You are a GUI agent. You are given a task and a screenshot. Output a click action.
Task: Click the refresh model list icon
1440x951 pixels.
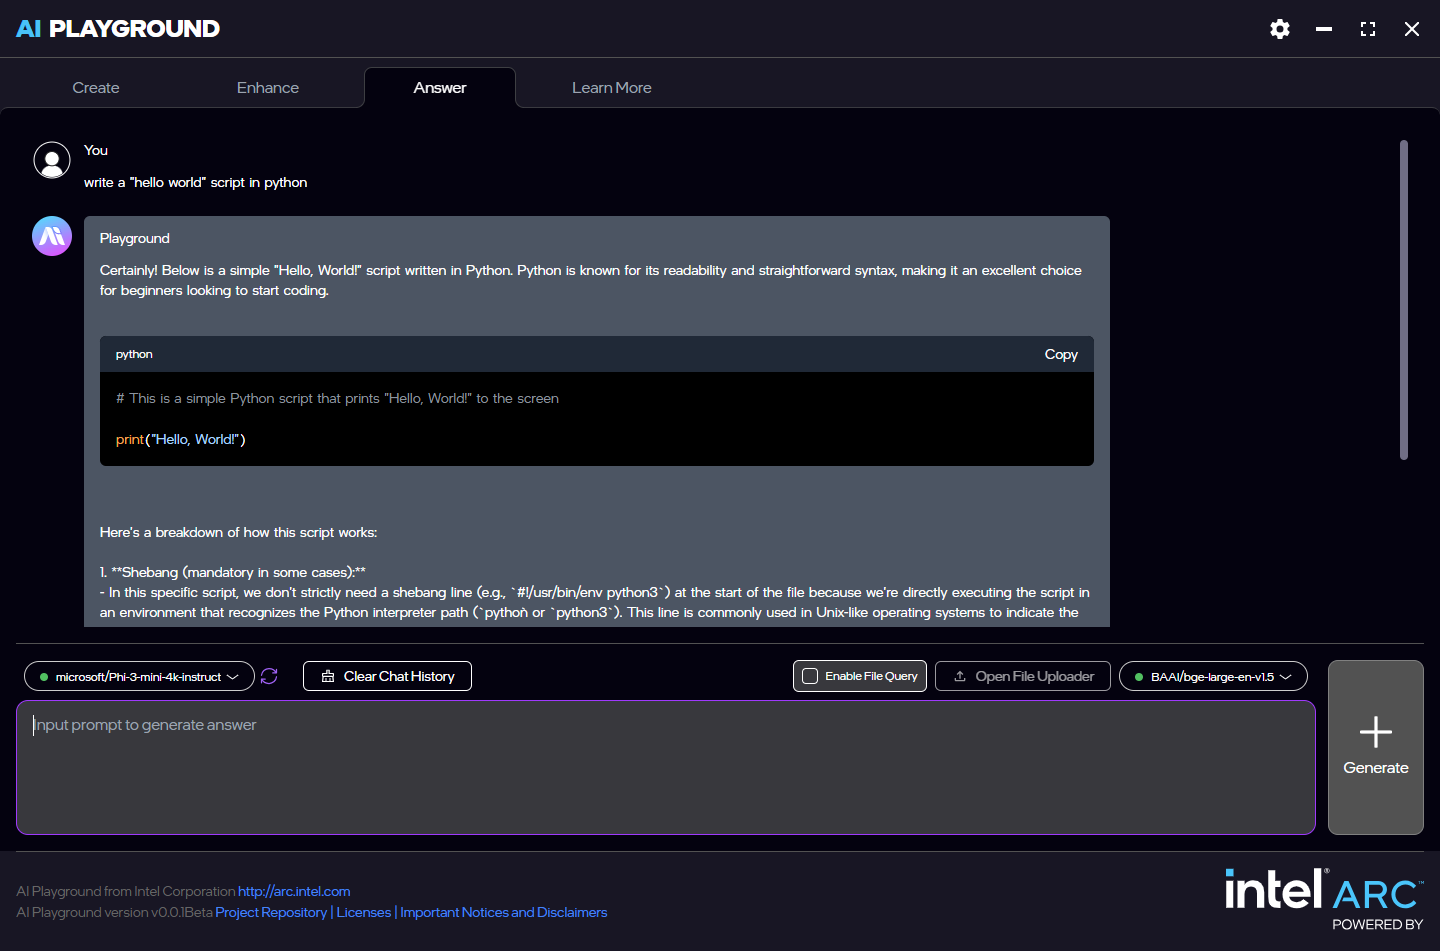[269, 676]
